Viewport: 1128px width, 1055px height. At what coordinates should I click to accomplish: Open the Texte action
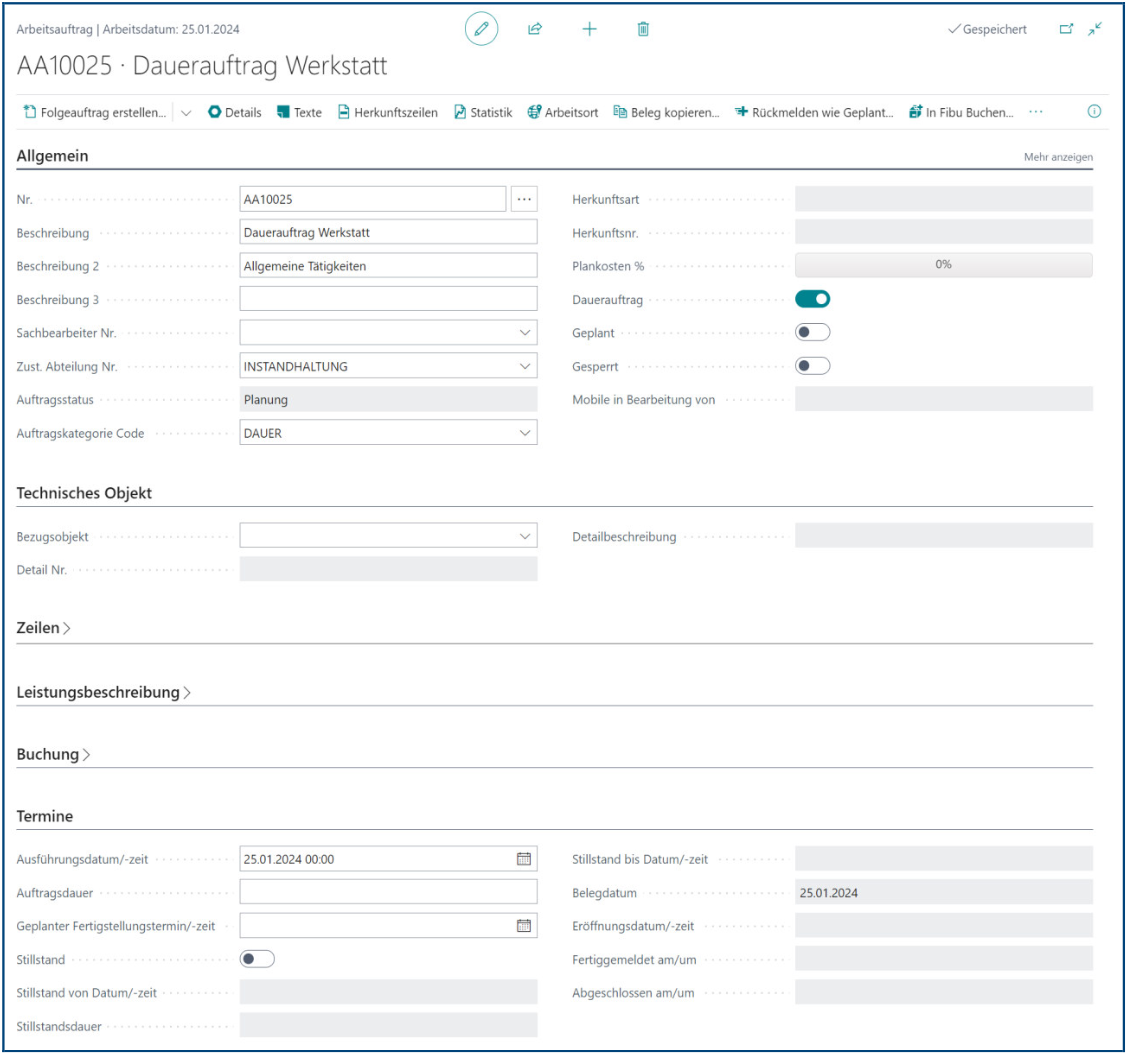click(299, 112)
